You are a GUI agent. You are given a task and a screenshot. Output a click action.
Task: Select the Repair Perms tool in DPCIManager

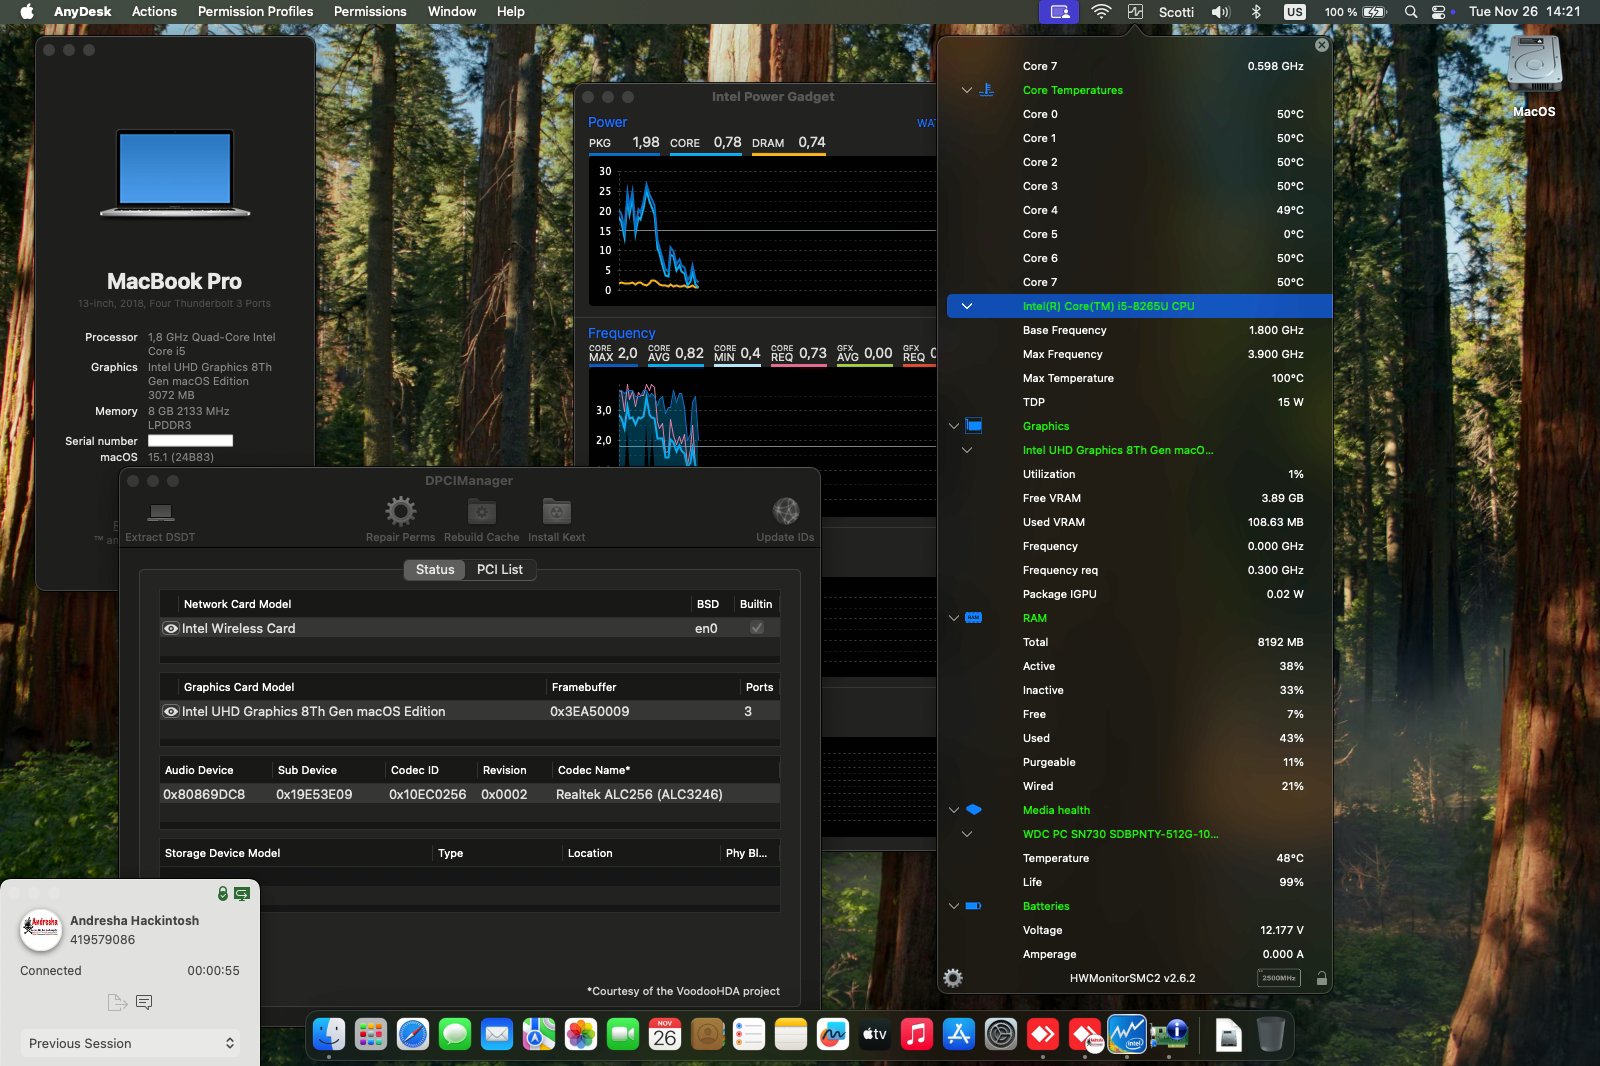click(x=401, y=512)
